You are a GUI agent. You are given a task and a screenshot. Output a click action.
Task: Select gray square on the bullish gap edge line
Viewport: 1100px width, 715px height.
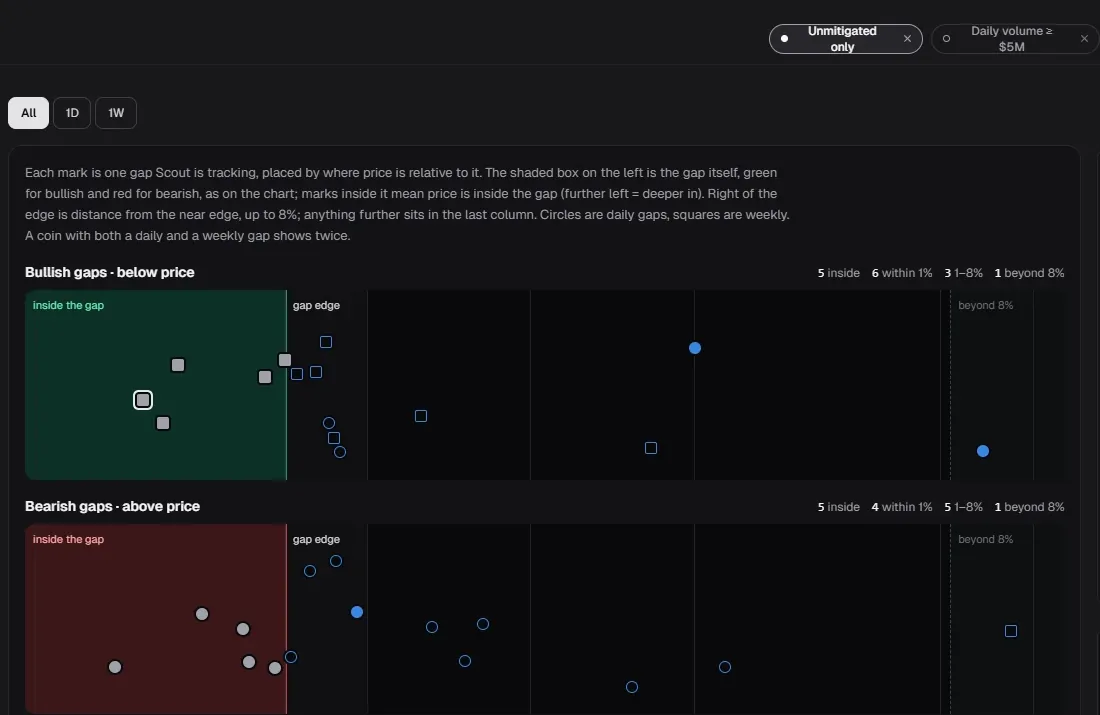285,360
